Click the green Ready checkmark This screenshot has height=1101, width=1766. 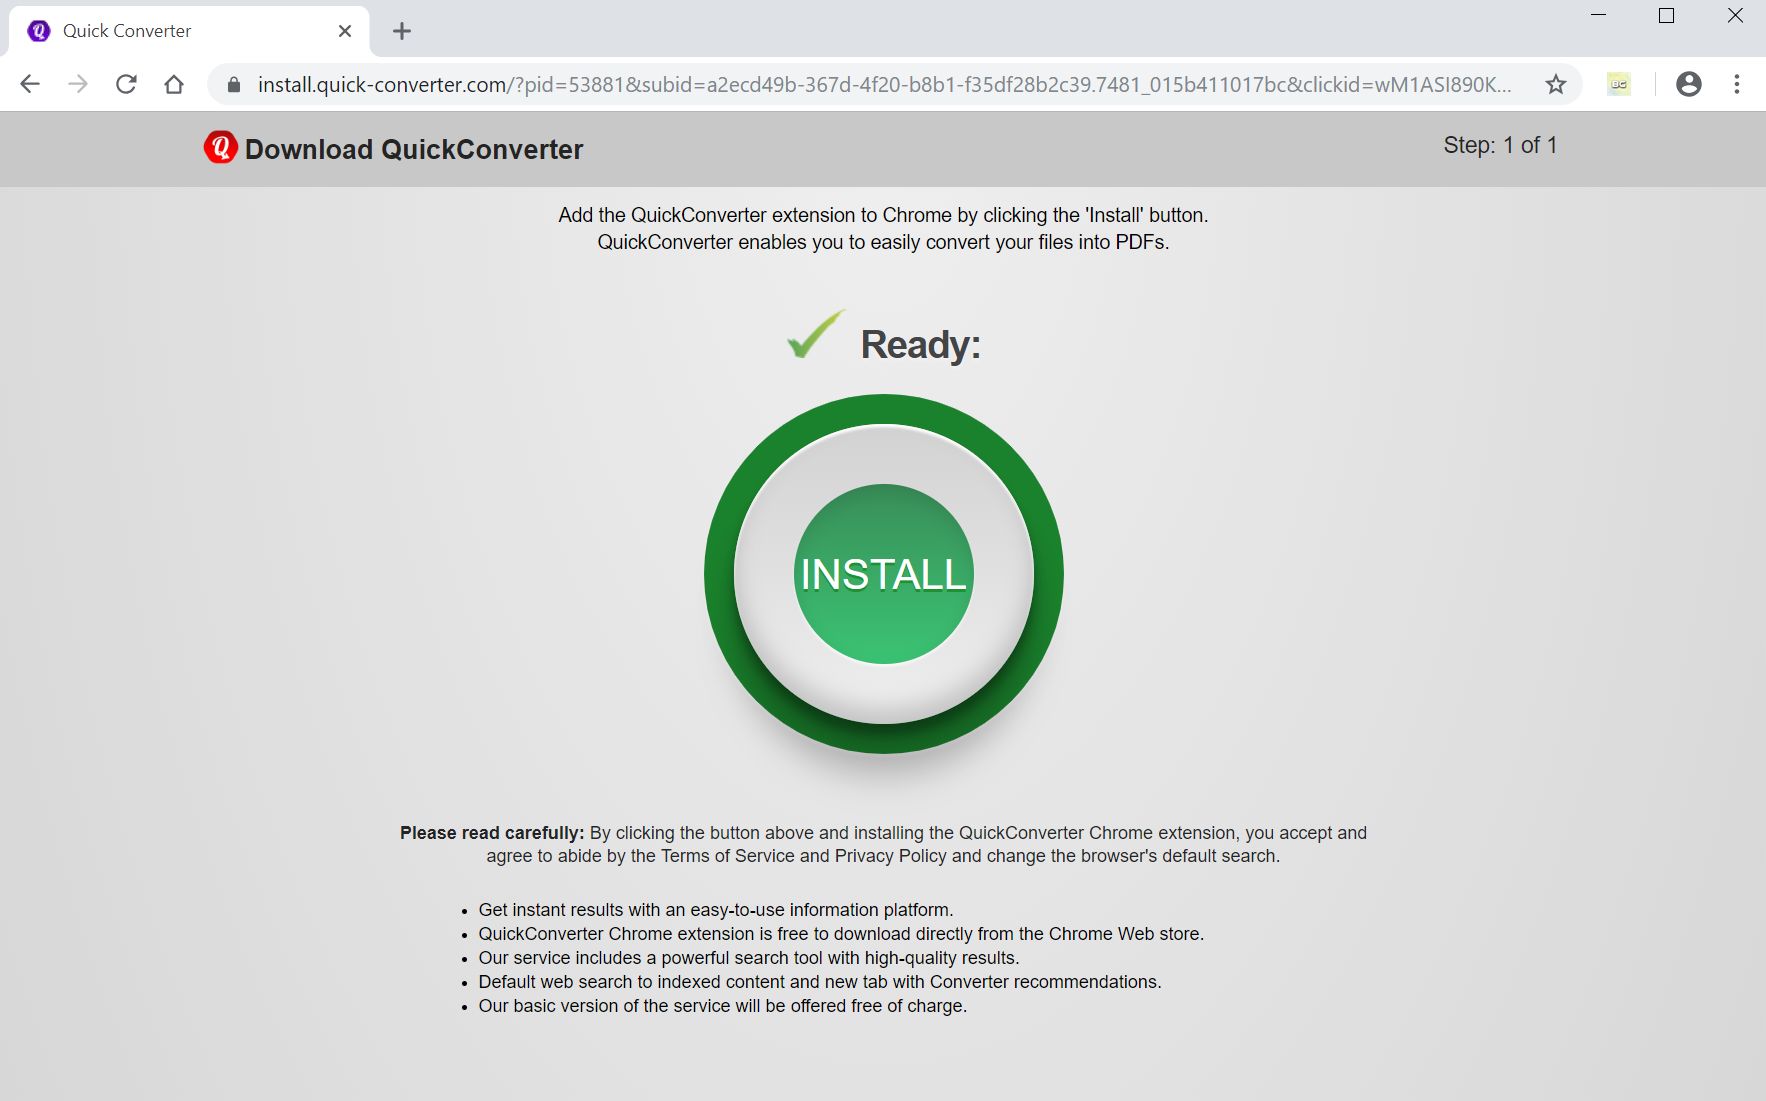(x=815, y=334)
